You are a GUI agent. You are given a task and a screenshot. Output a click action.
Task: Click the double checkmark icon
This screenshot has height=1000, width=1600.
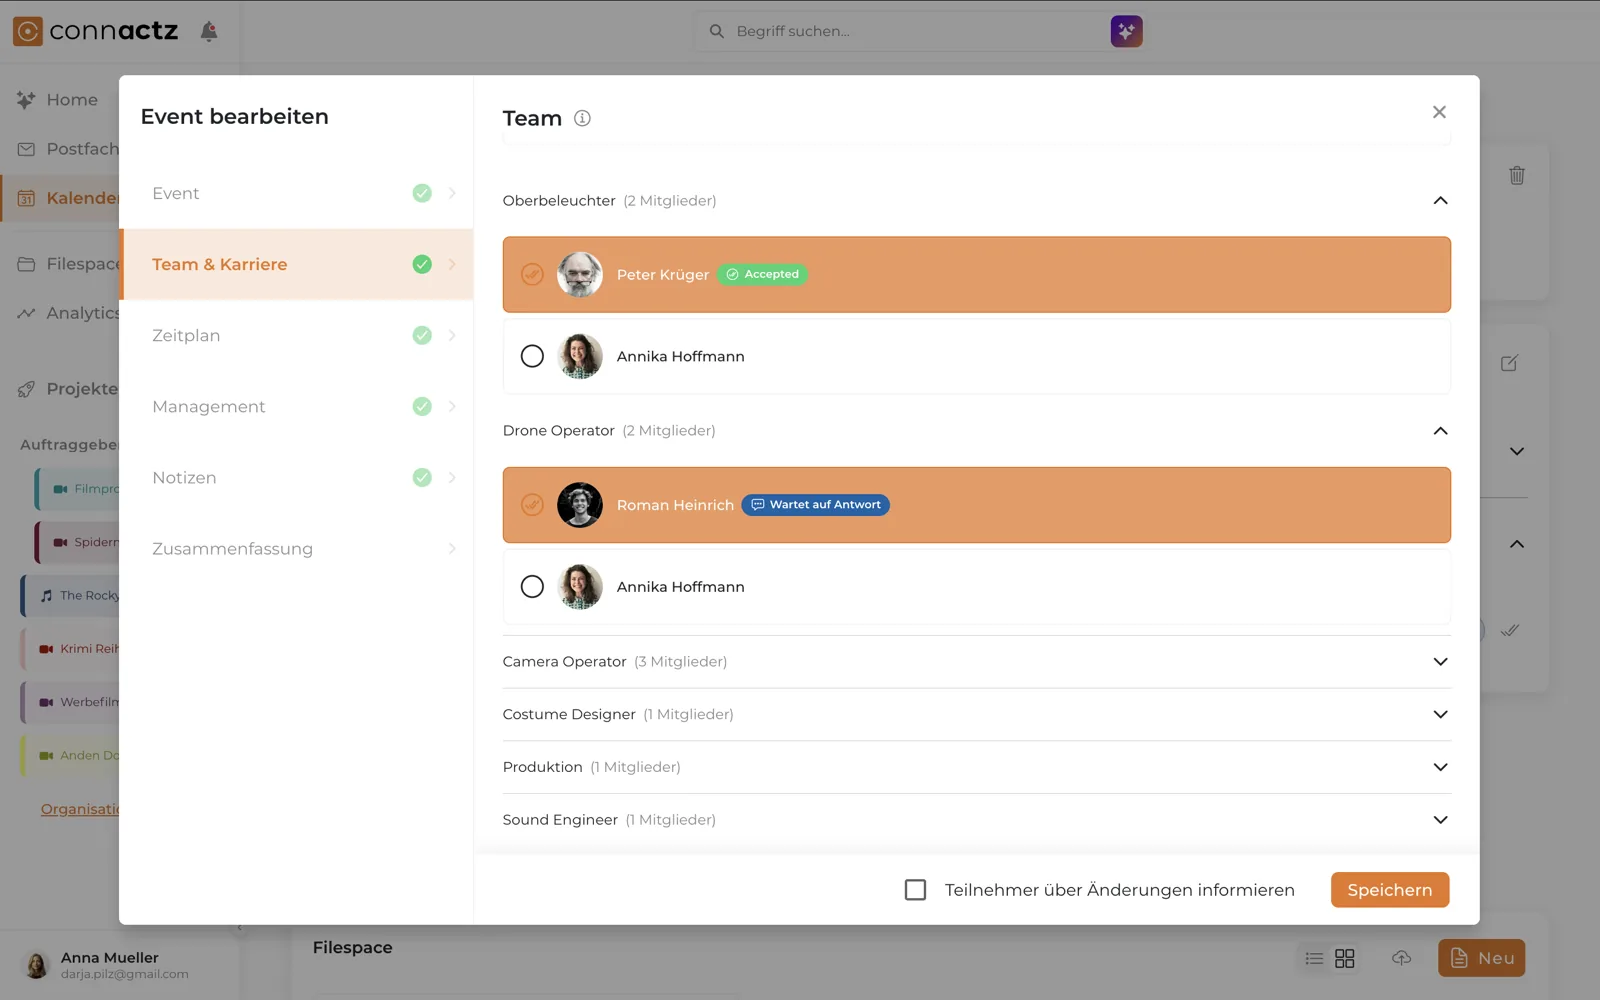point(1510,630)
